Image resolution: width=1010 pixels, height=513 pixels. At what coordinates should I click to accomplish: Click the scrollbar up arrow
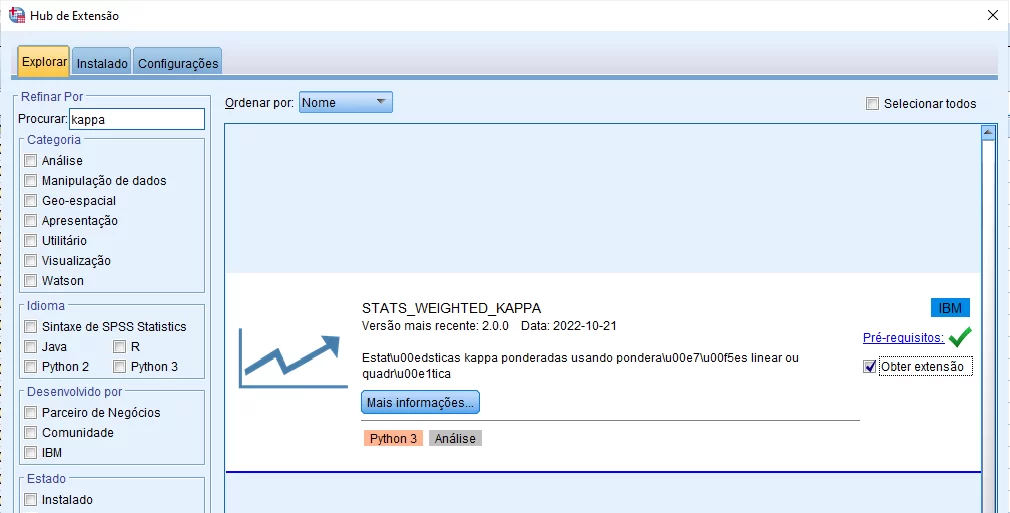tap(988, 133)
